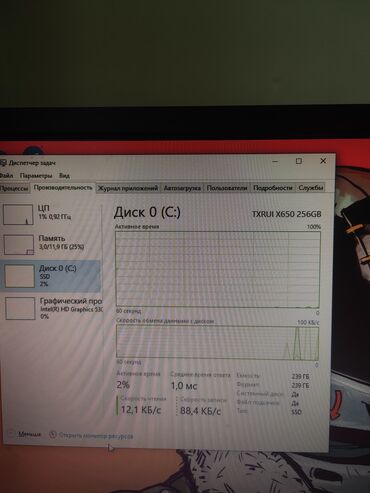The image size is (370, 493).
Task: Click the Память mini graph thumbnail
Action: point(19,244)
